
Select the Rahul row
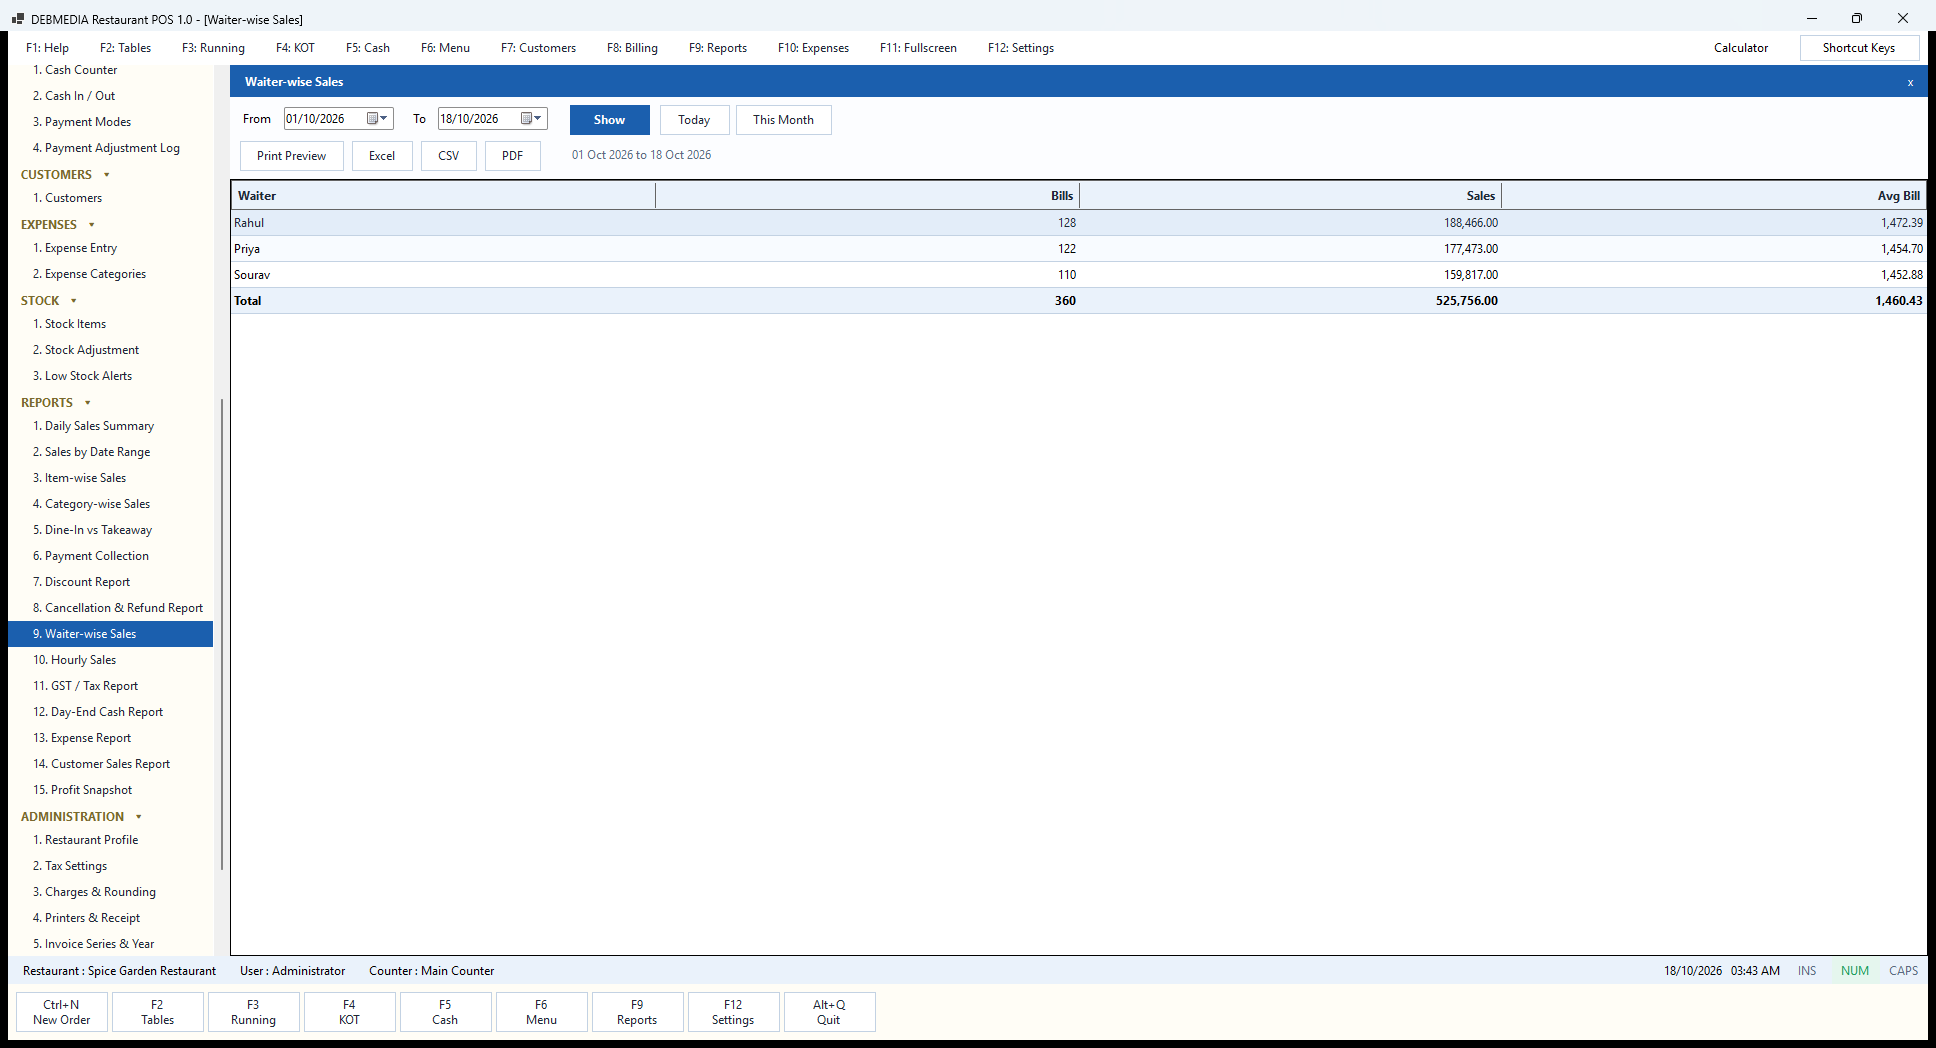[x=1078, y=223]
